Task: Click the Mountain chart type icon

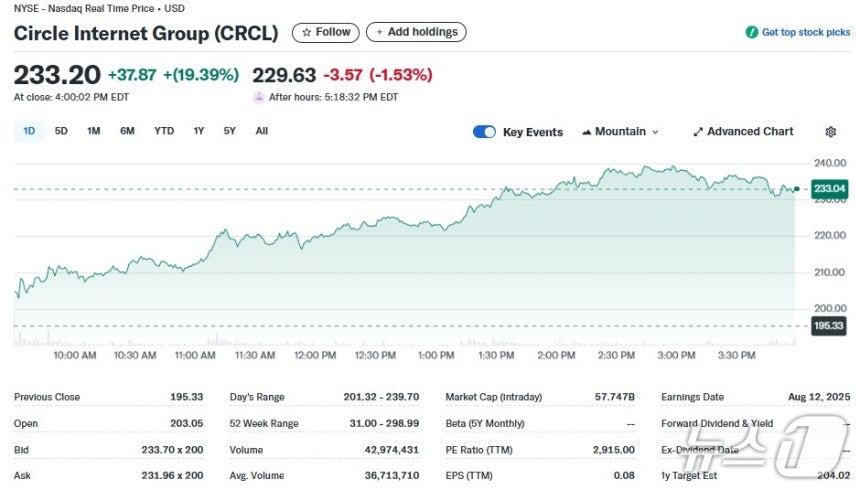Action: click(586, 132)
